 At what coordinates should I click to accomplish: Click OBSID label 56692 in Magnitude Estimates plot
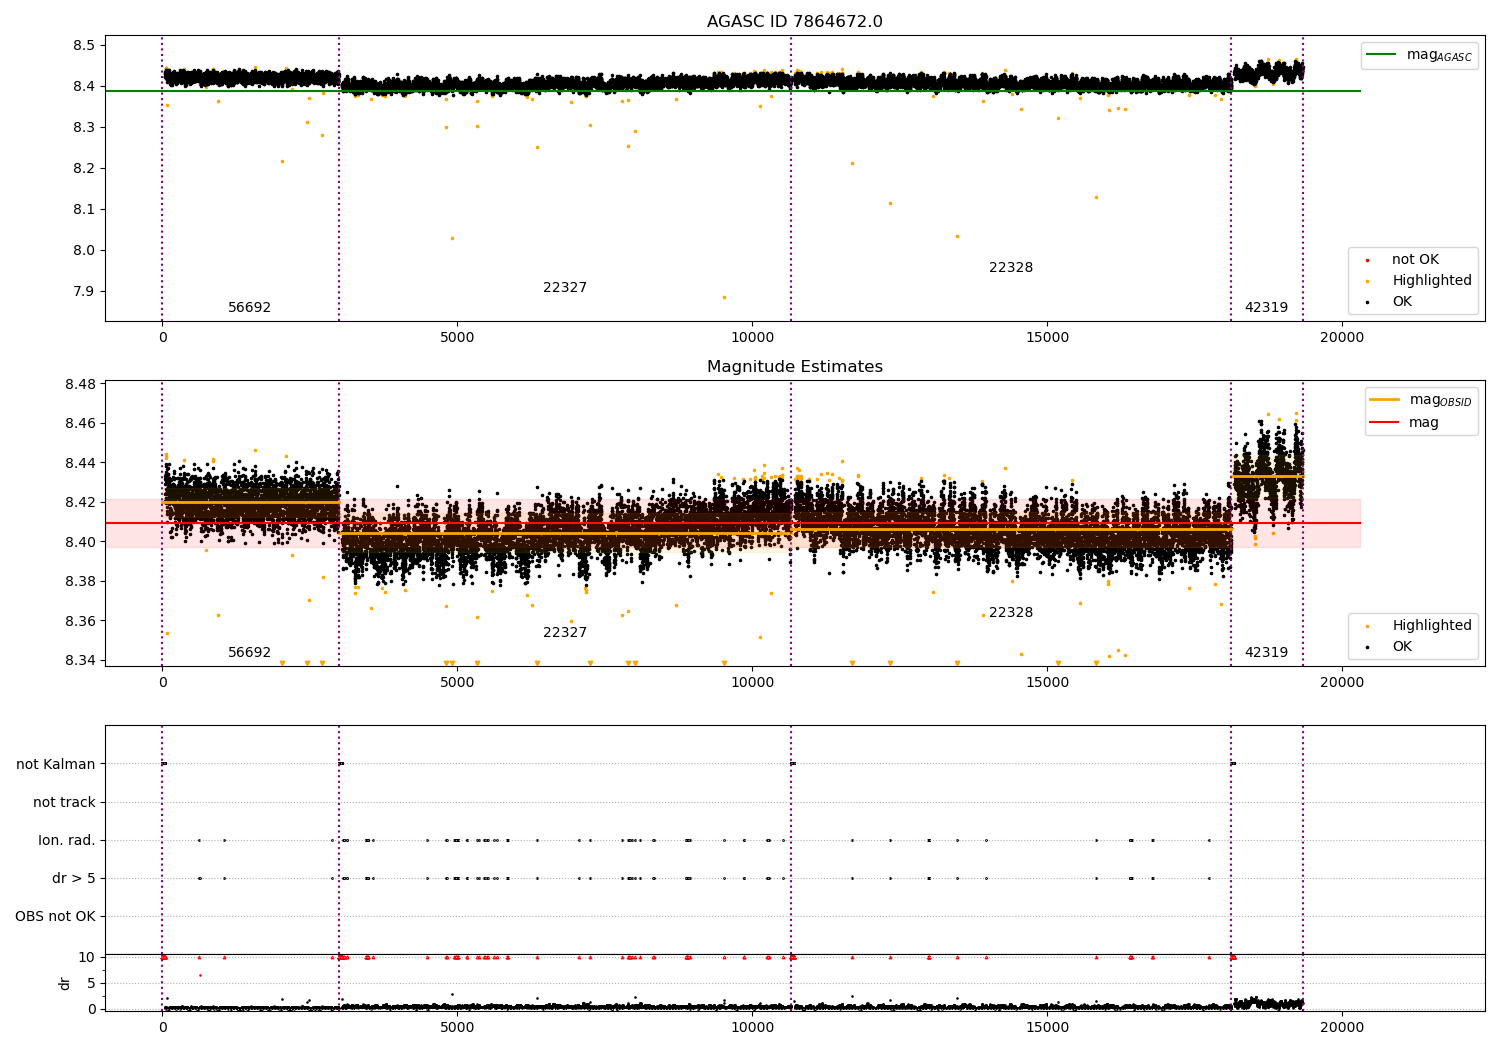tap(249, 653)
